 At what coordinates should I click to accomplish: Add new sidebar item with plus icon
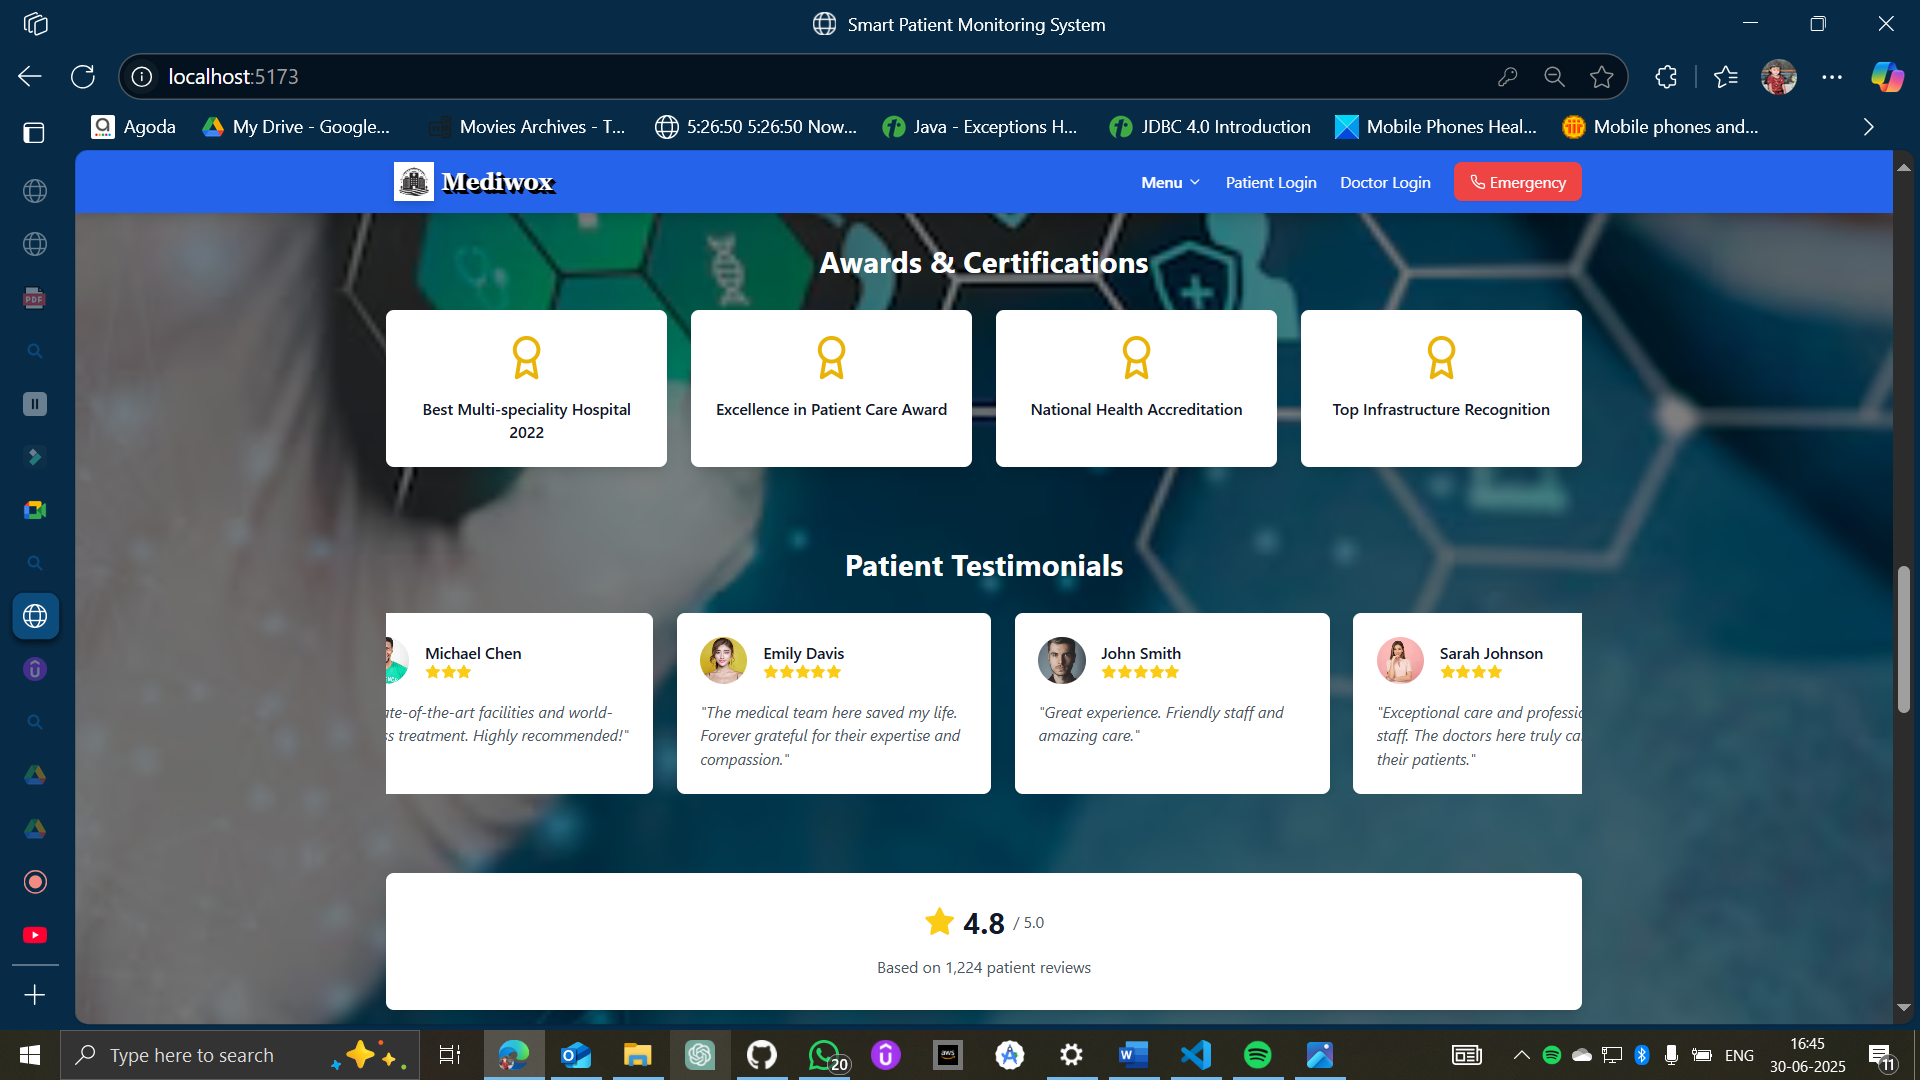35,995
